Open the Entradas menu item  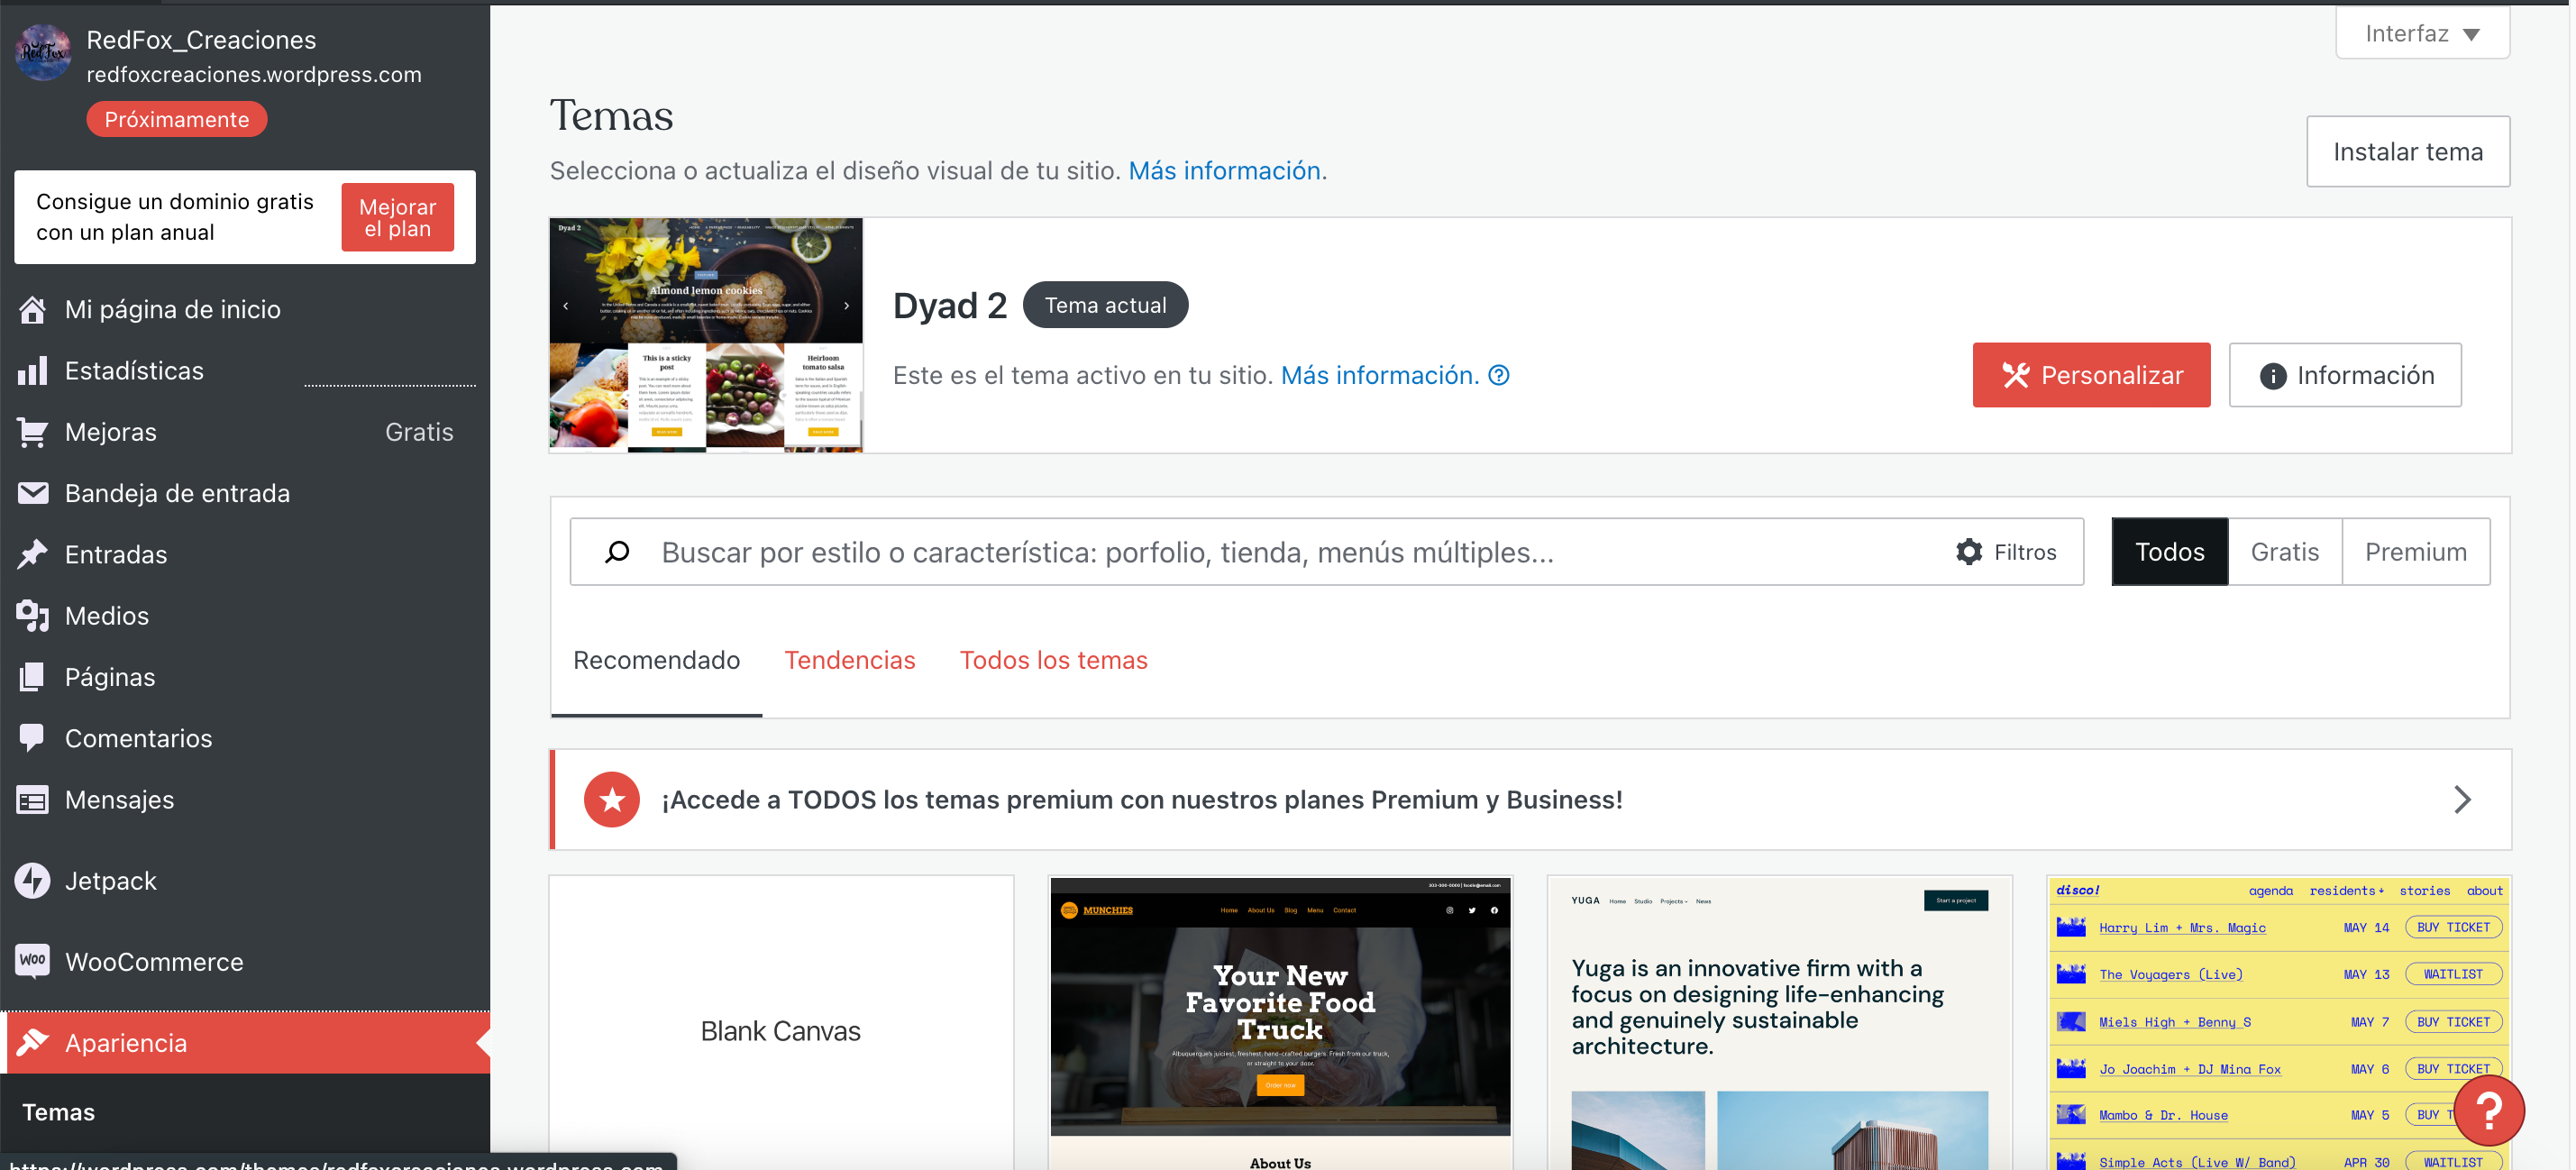coord(245,554)
